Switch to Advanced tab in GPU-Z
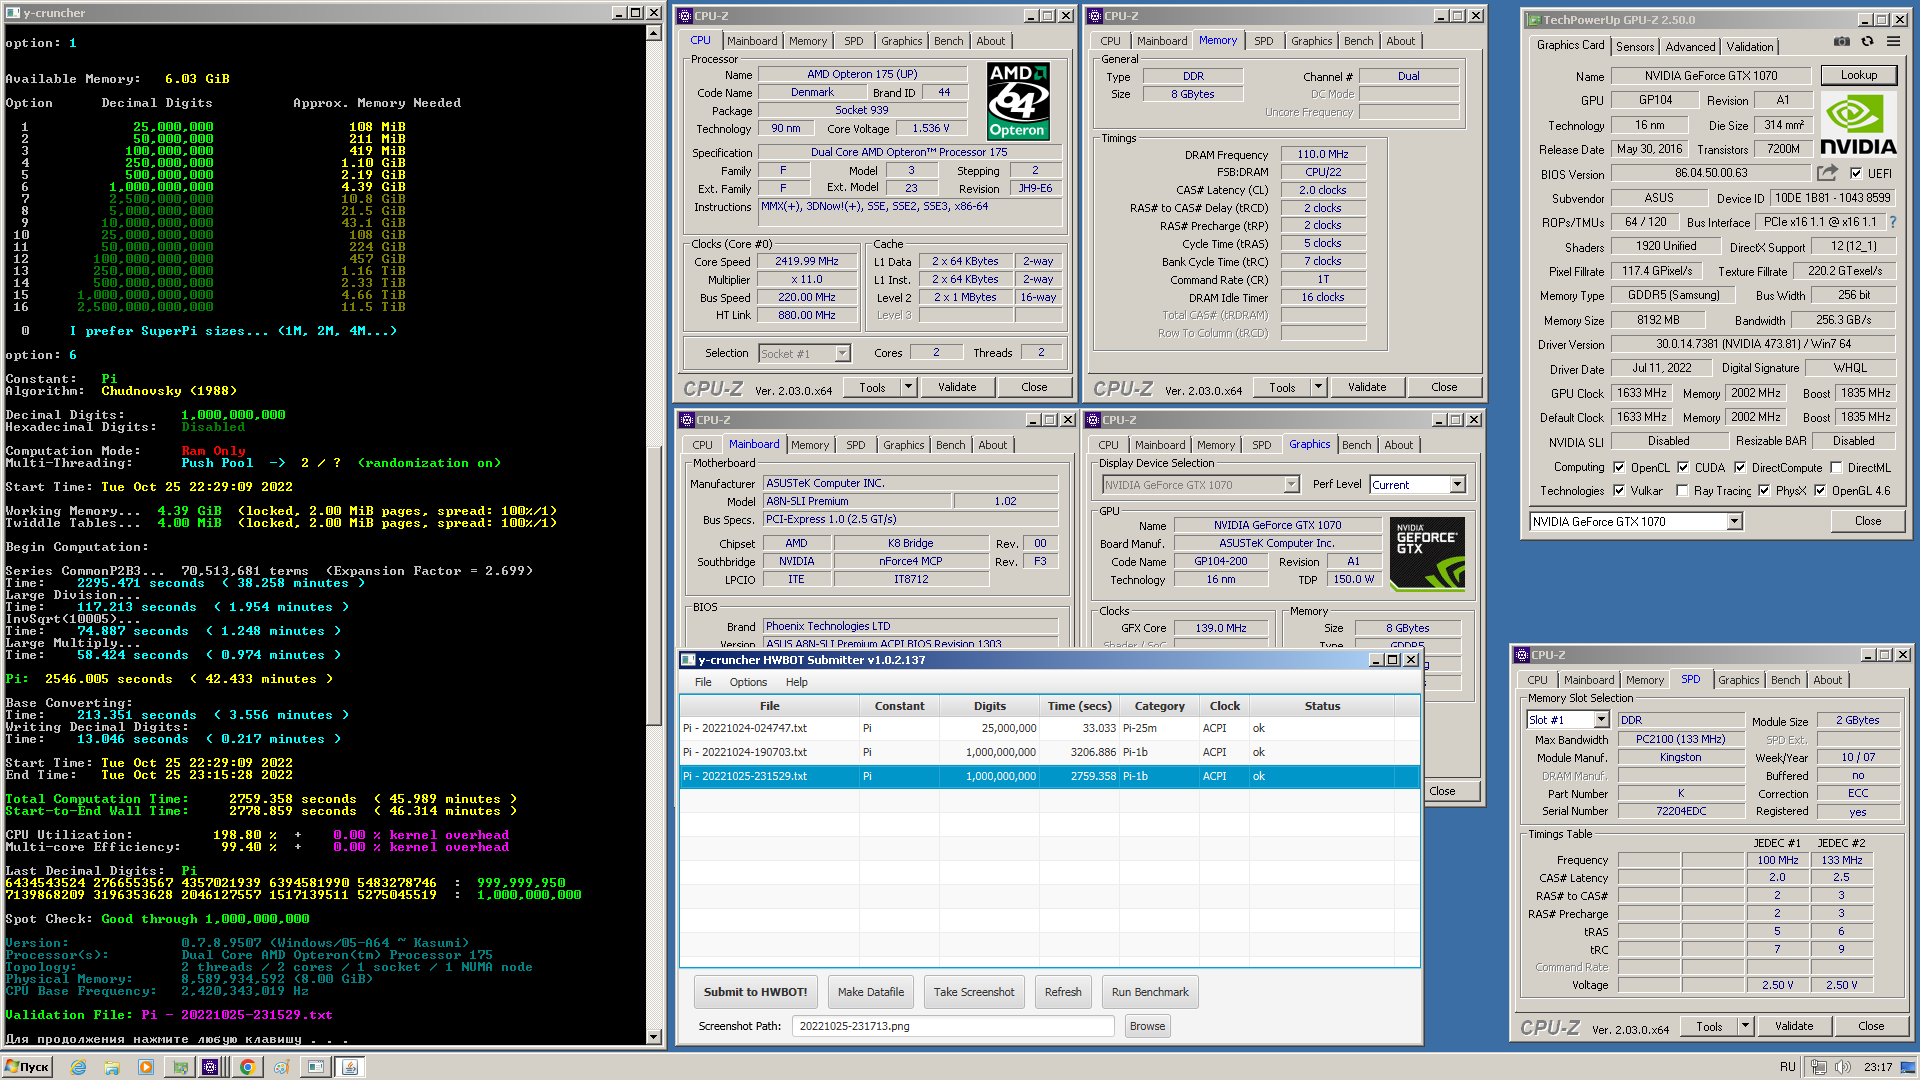The image size is (1920, 1080). coord(1690,46)
